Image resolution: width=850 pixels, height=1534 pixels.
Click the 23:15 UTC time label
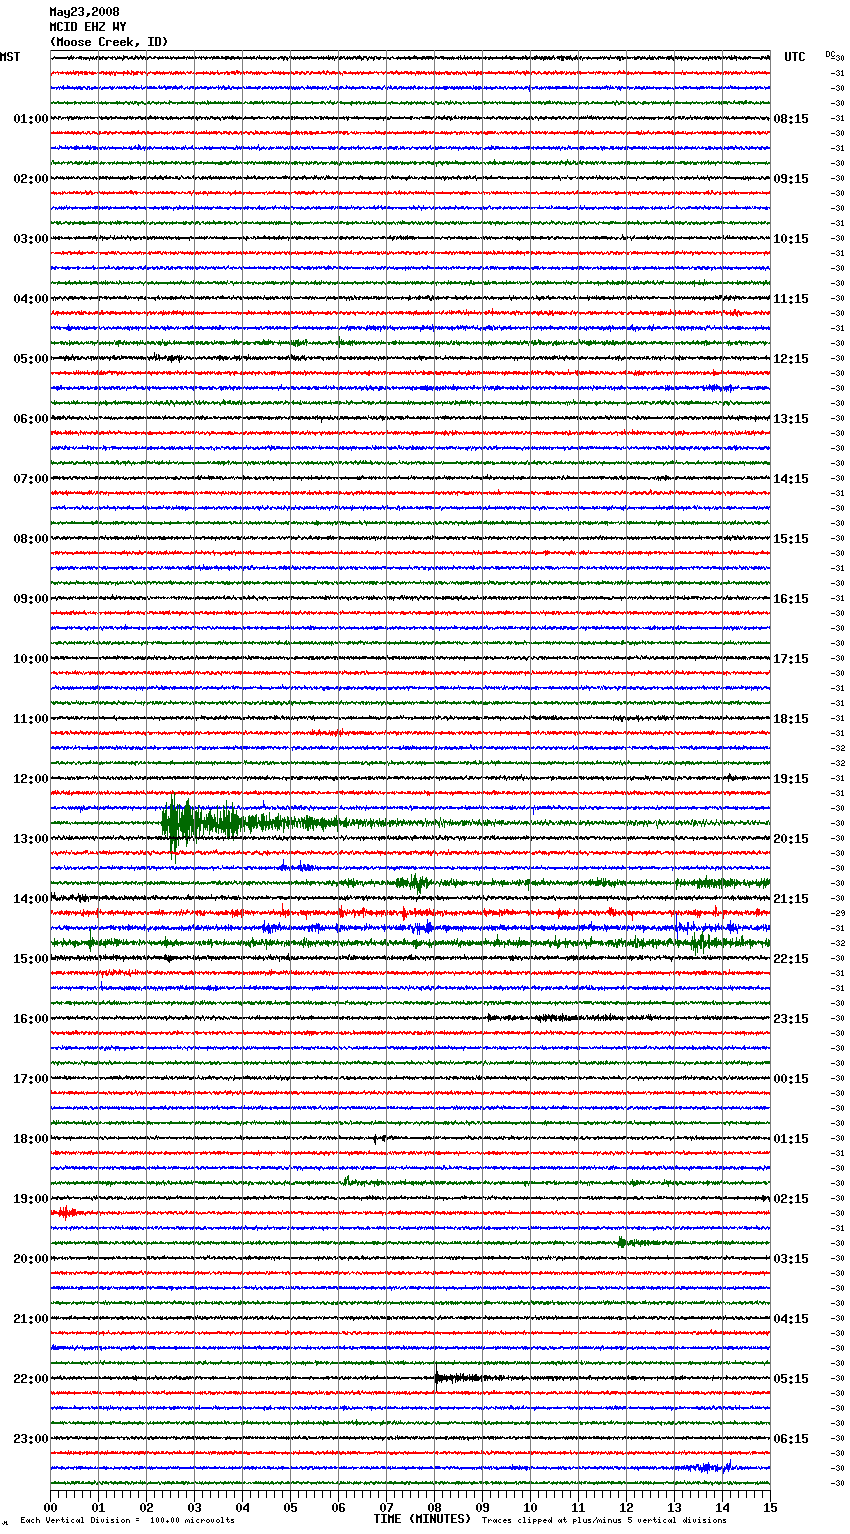coord(791,1019)
